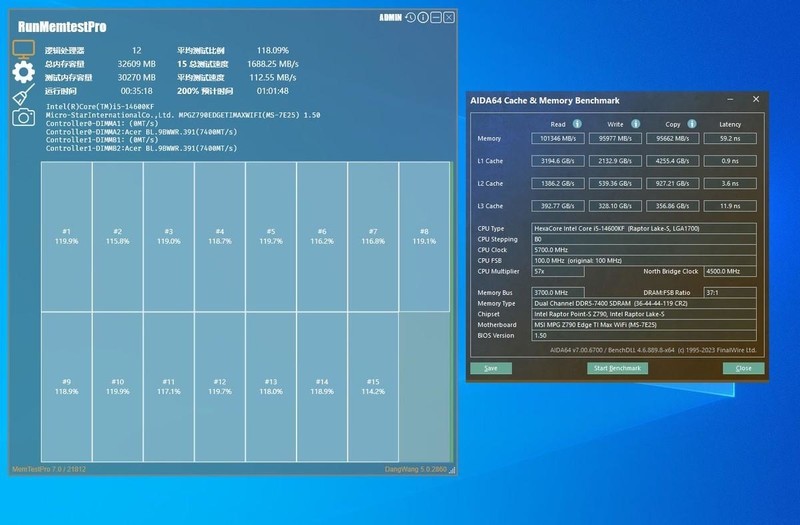Click the info icon next to Copy
This screenshot has width=800, height=525.
coord(692,123)
